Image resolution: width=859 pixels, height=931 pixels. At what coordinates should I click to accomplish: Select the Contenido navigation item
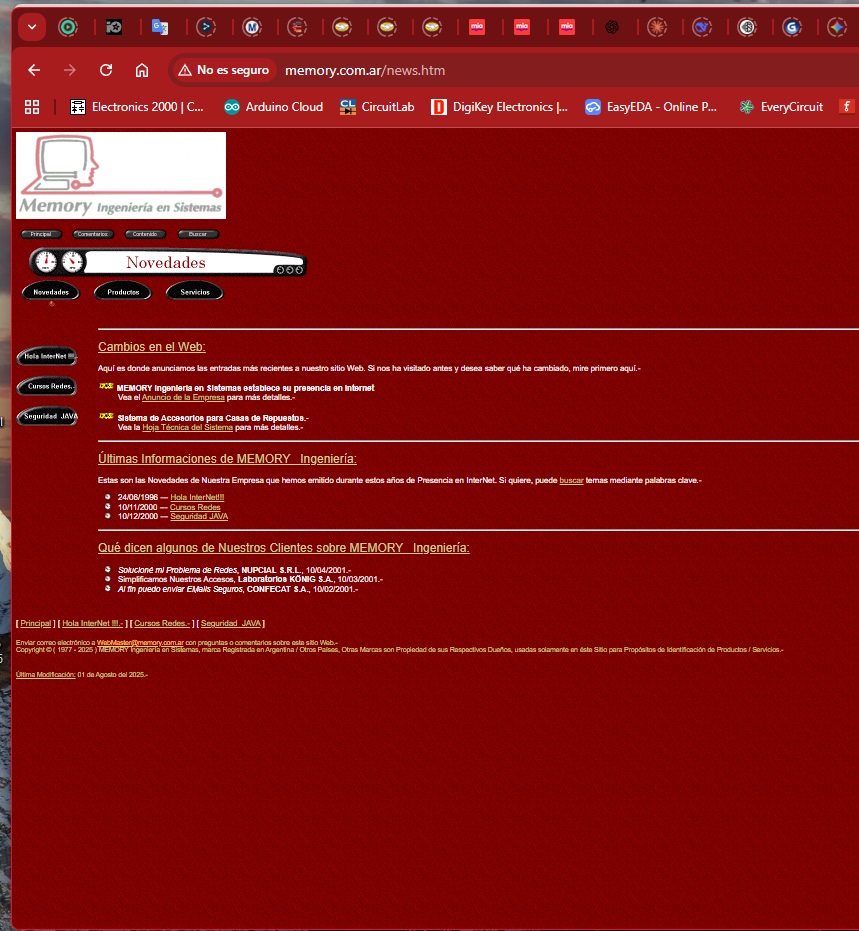(x=145, y=233)
